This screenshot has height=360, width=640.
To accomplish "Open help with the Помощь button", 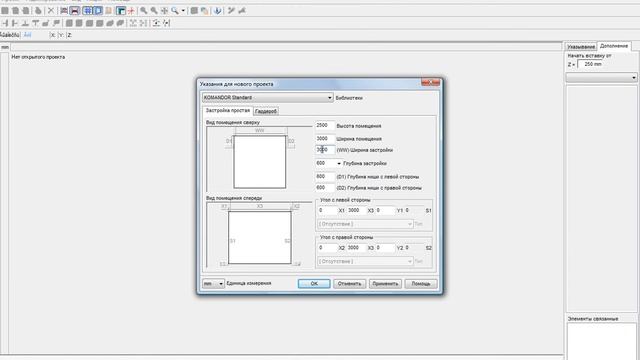I will 421,284.
